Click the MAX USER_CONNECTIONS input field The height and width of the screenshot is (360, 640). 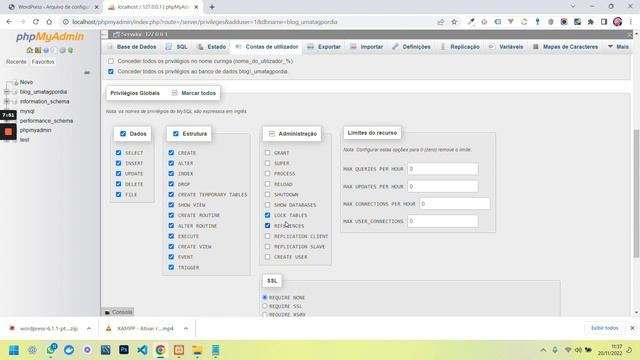click(442, 221)
